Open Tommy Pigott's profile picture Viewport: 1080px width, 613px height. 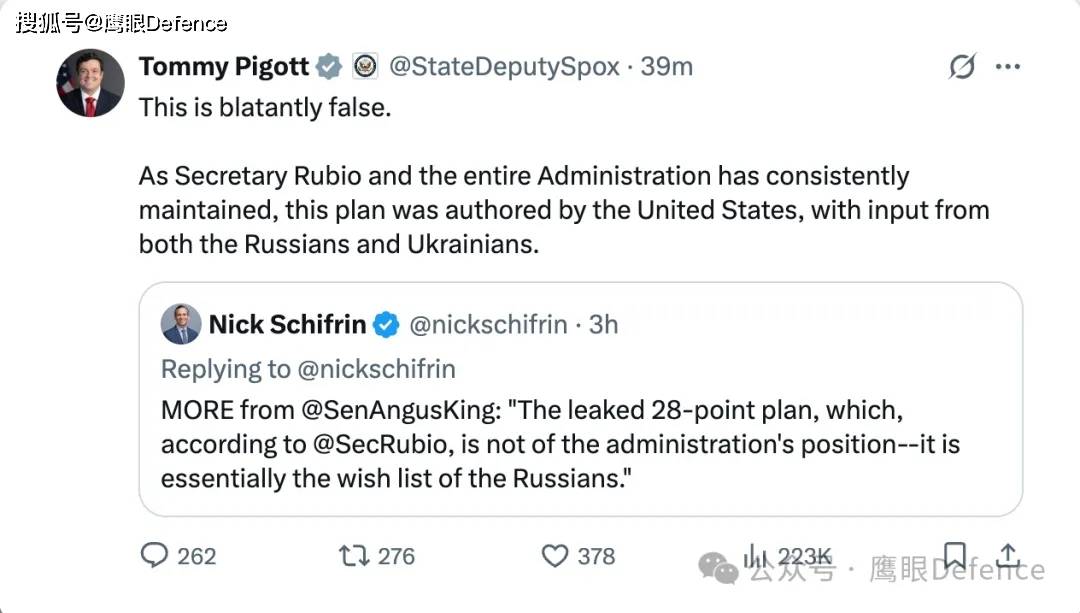pyautogui.click(x=90, y=83)
